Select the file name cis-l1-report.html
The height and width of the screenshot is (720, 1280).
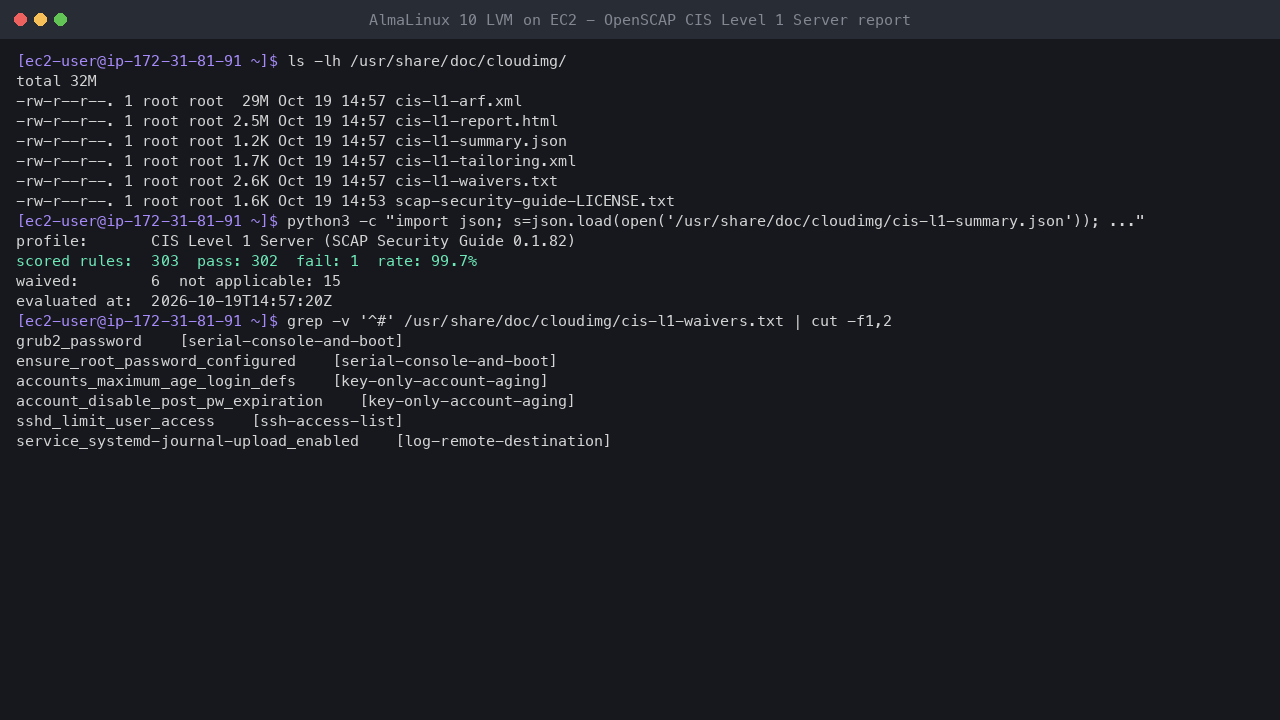(x=476, y=121)
